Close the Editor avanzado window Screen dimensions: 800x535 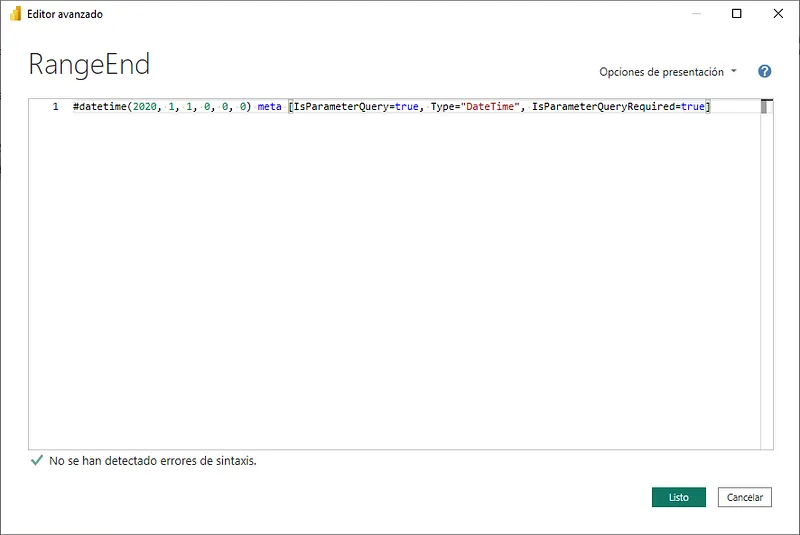click(778, 14)
